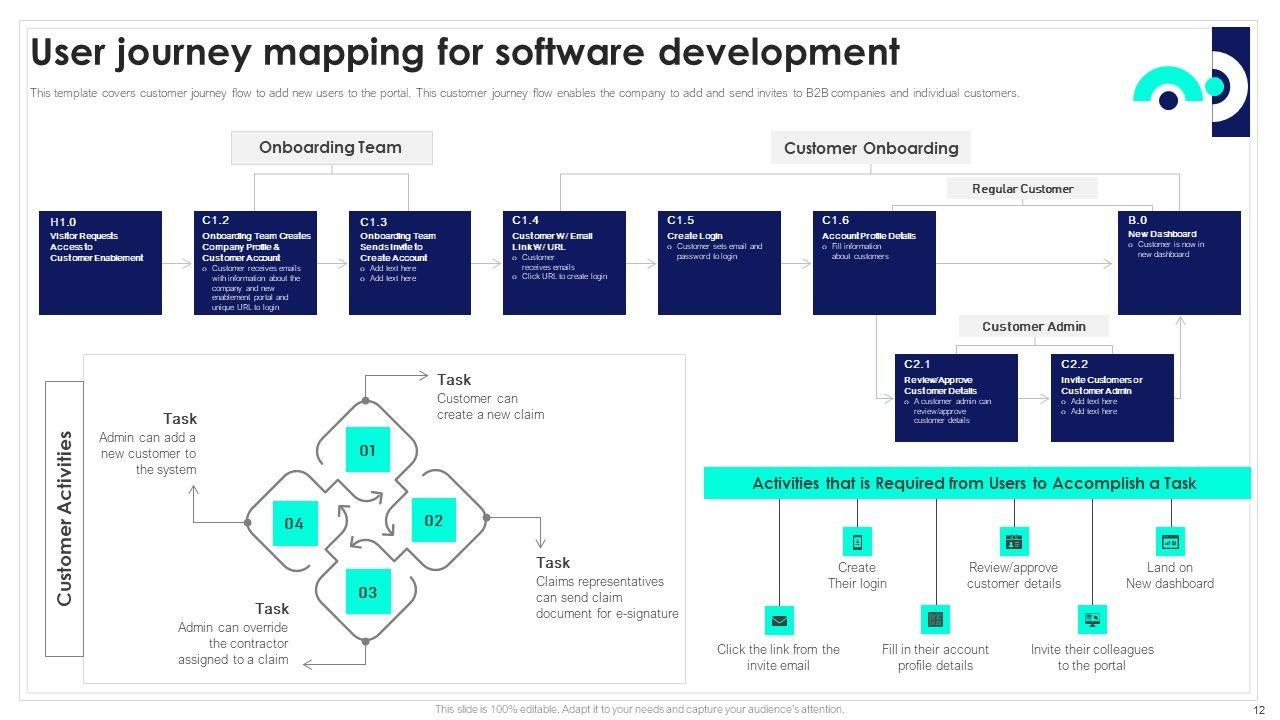The height and width of the screenshot is (720, 1280).
Task: Click the envelope icon above invite email text
Action: (779, 620)
